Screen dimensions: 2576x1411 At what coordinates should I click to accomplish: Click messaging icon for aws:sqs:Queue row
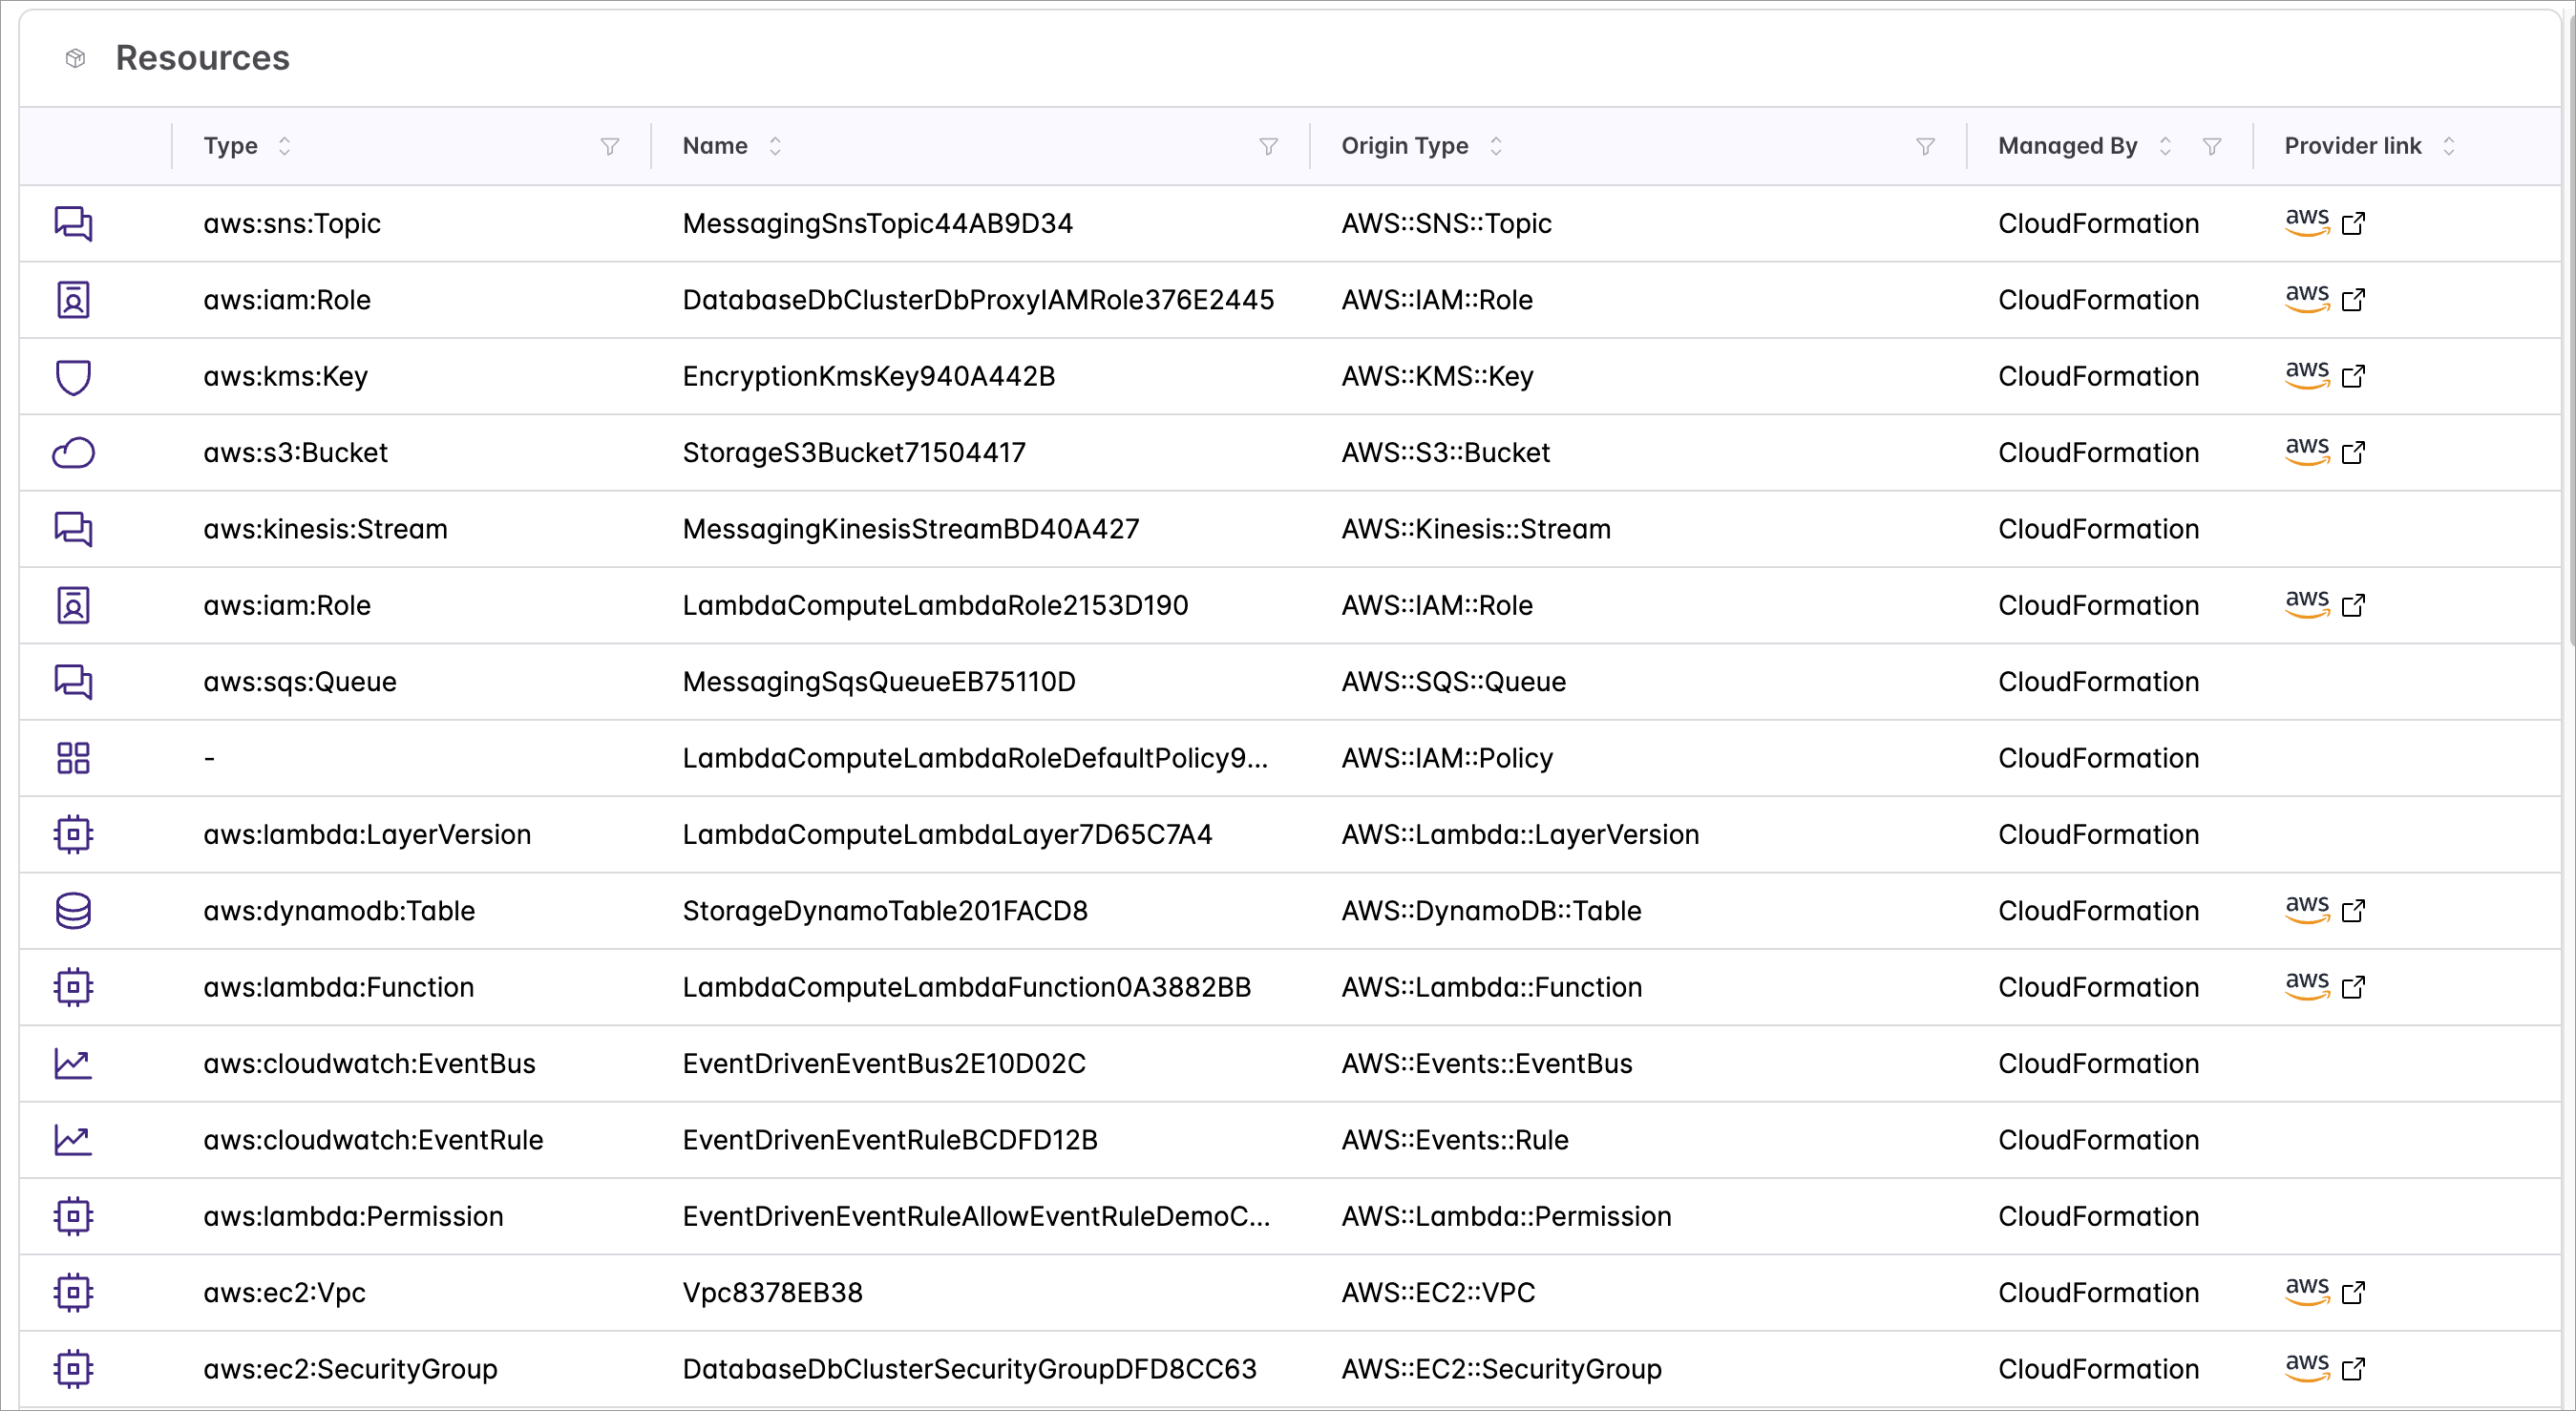coord(73,682)
